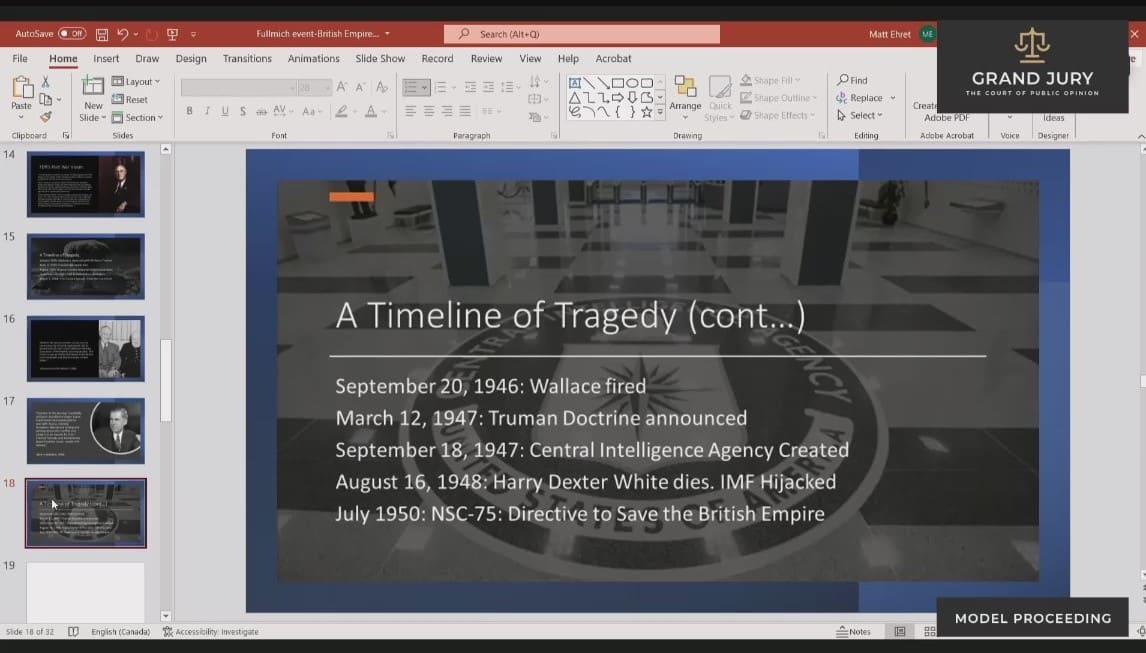The image size is (1146, 653).
Task: Start presentation from beginning icon
Action: 172,34
